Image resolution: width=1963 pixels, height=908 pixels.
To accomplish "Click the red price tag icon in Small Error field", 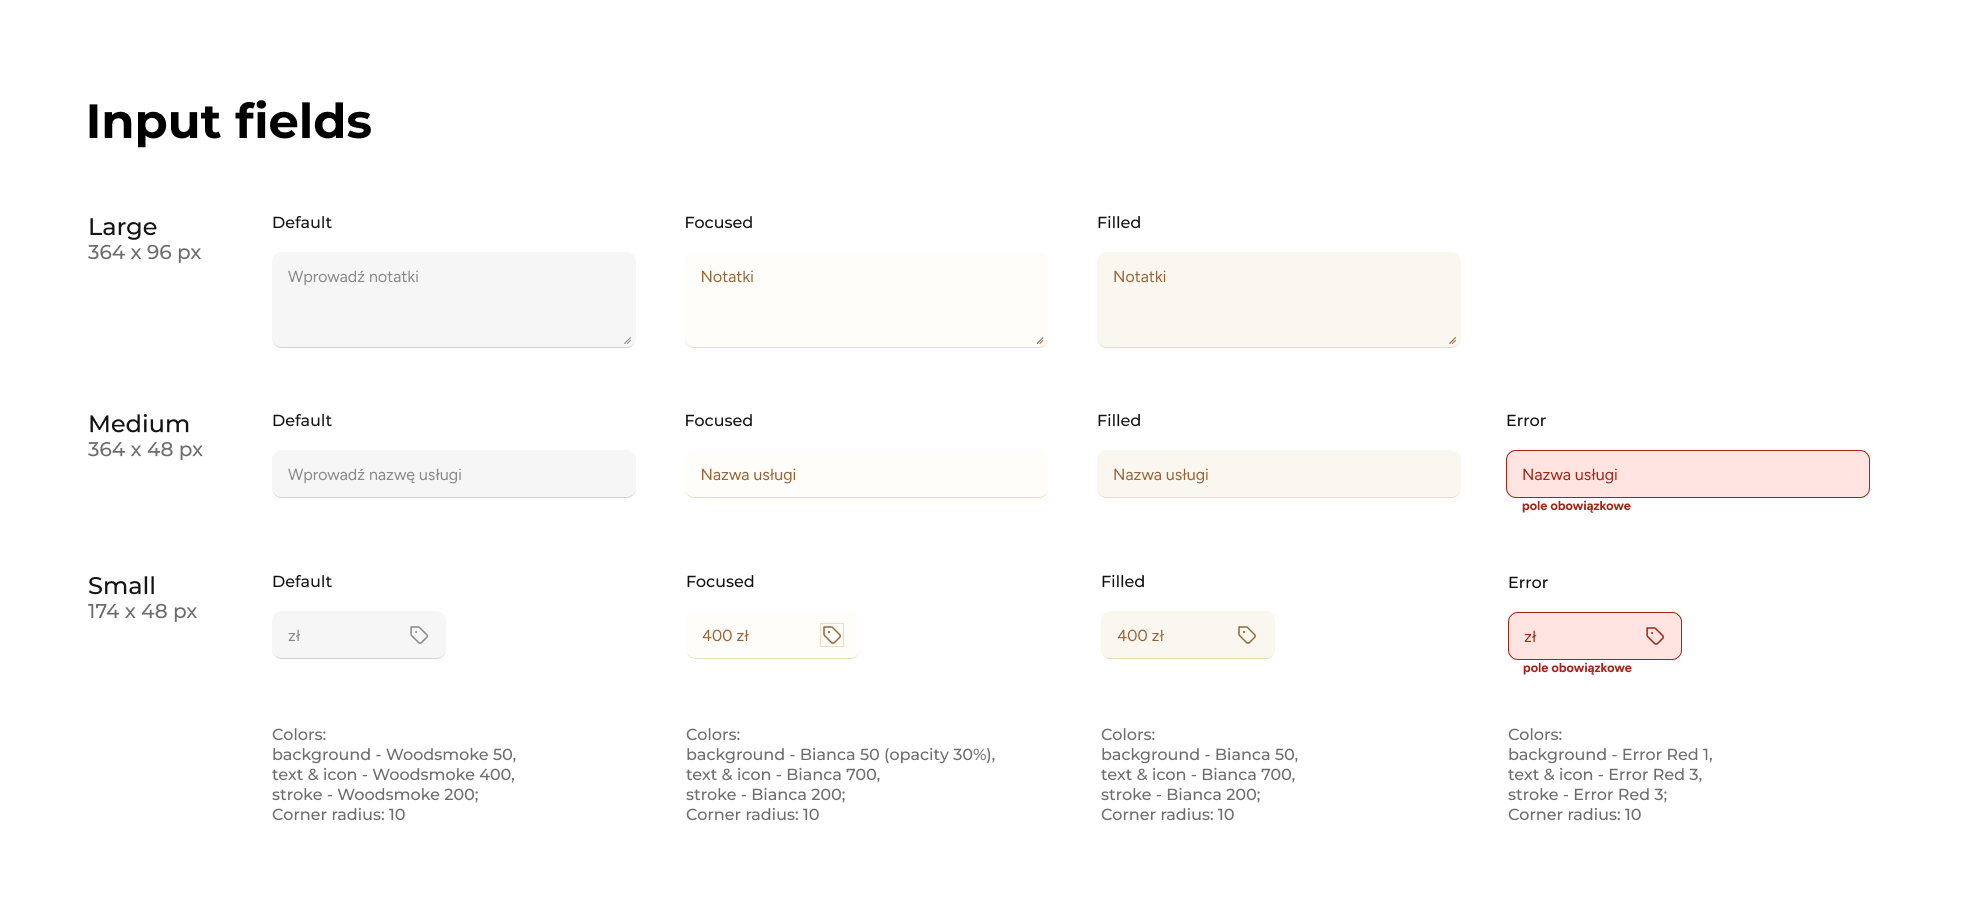I will (x=1655, y=636).
